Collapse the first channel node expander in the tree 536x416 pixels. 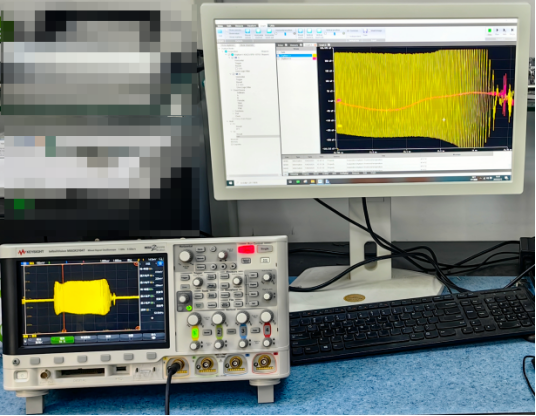point(229,58)
